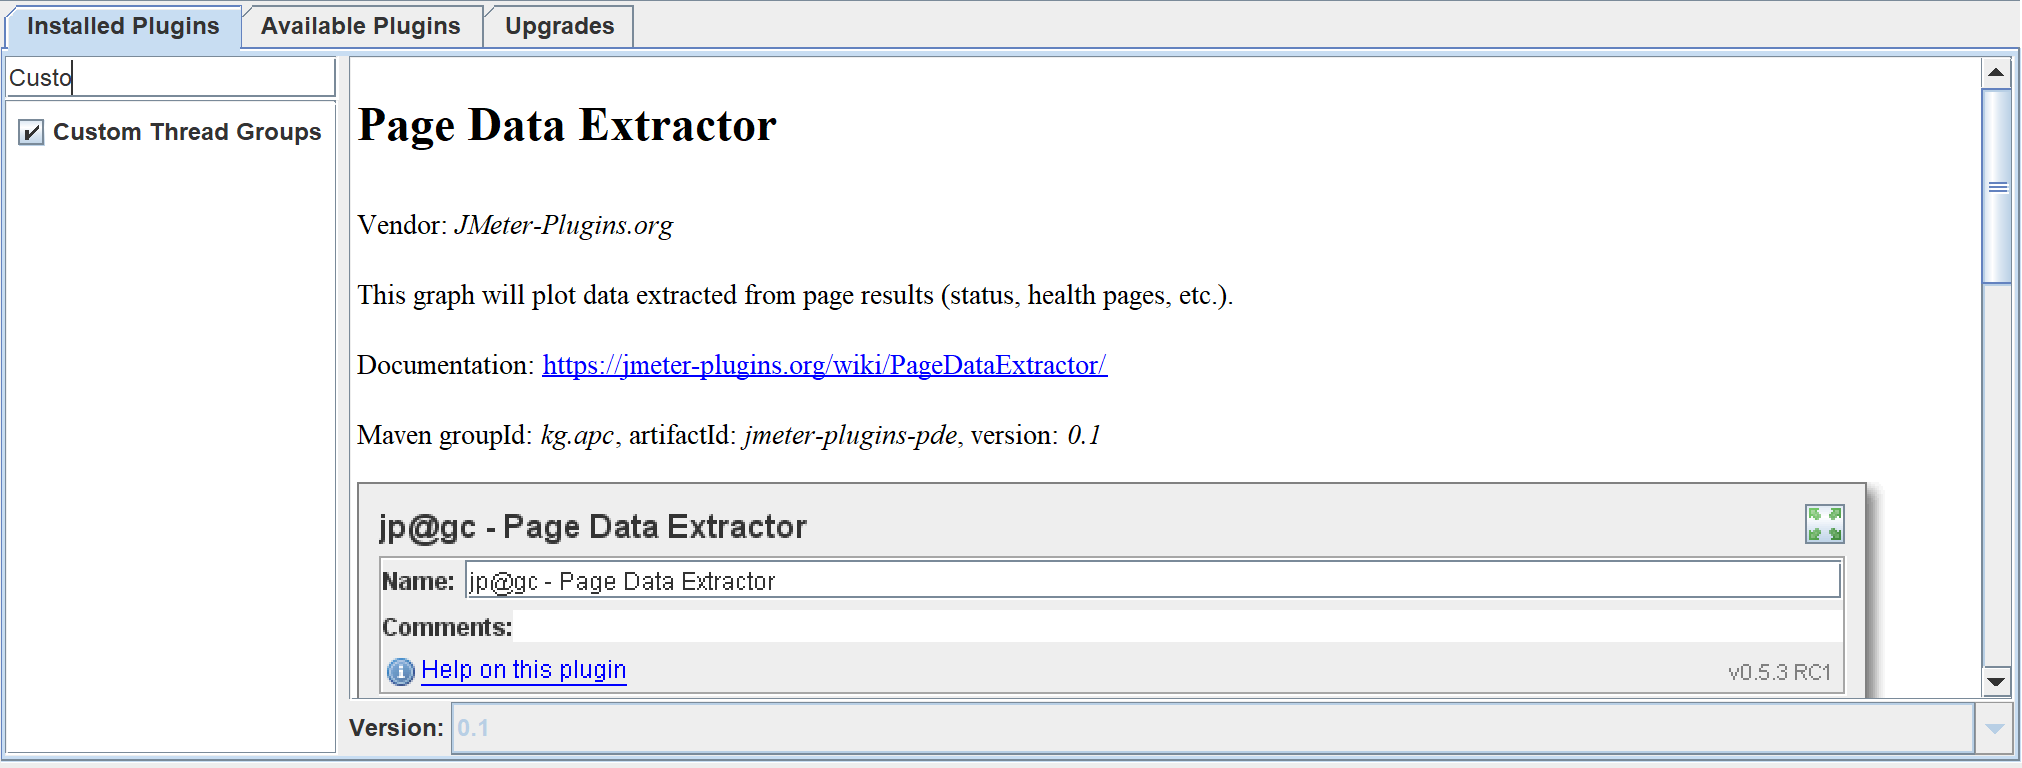The width and height of the screenshot is (2022, 768).
Task: Click the 'jp@gc - Page Data Extractor' panel title
Action: click(x=592, y=527)
